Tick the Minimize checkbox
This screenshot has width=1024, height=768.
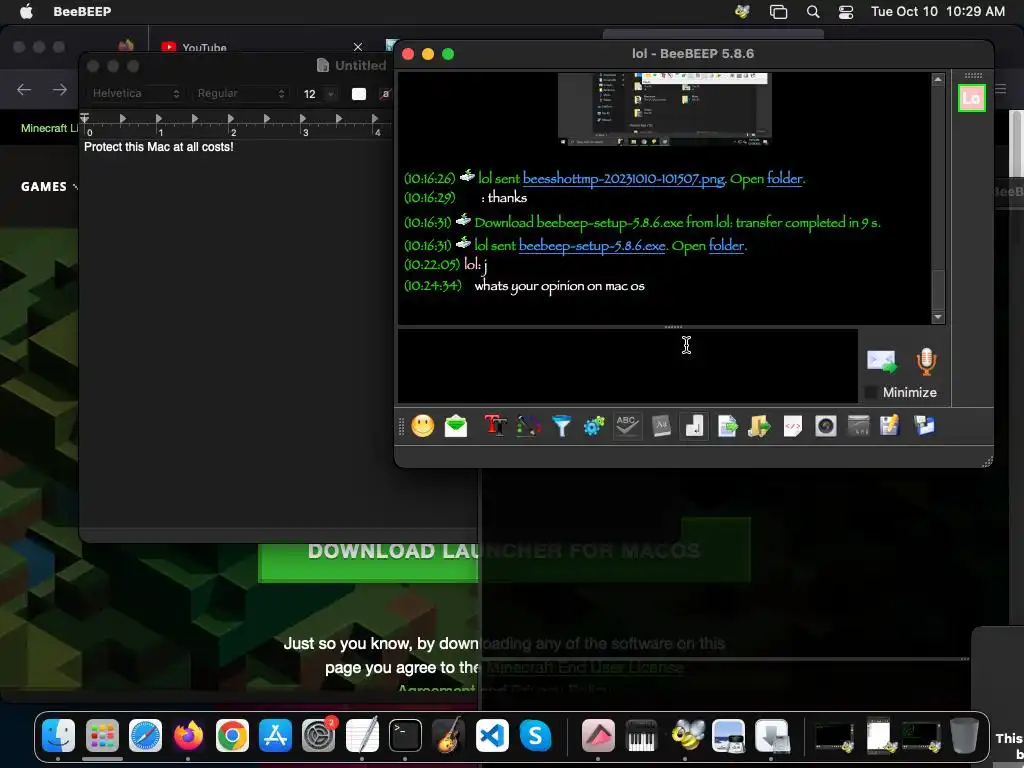(871, 392)
